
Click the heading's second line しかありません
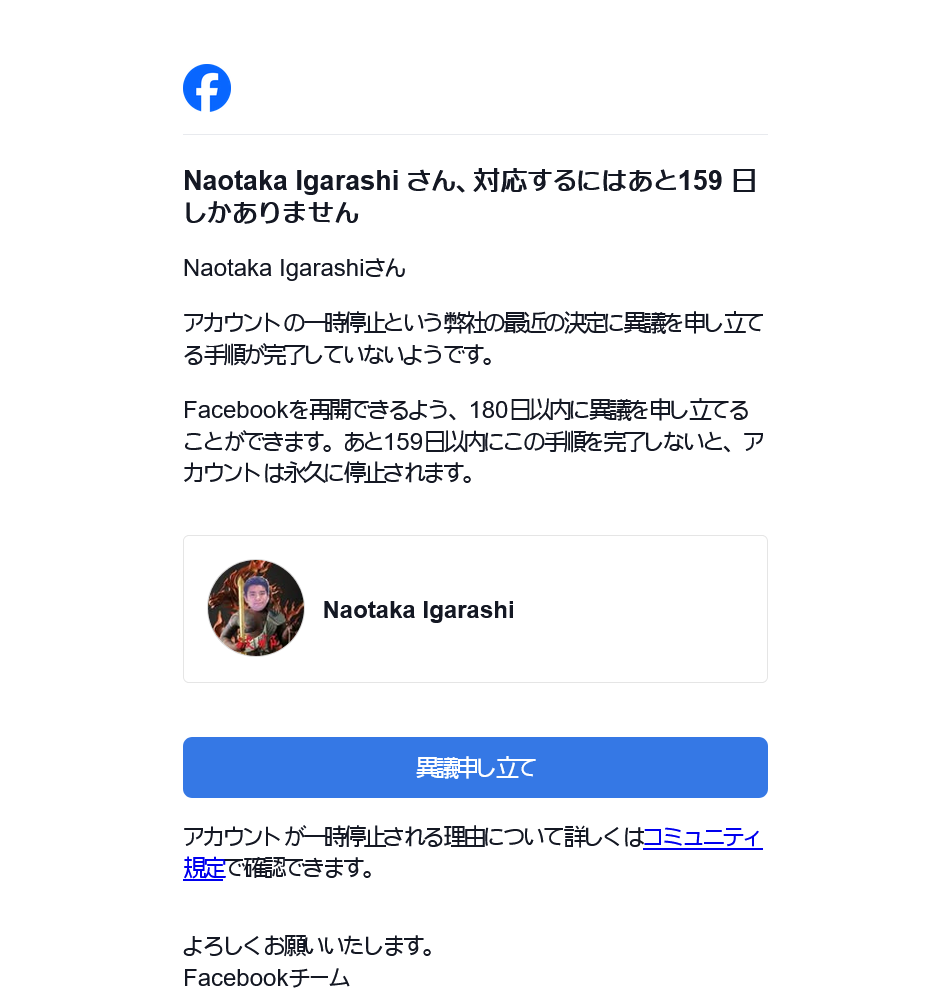(271, 213)
